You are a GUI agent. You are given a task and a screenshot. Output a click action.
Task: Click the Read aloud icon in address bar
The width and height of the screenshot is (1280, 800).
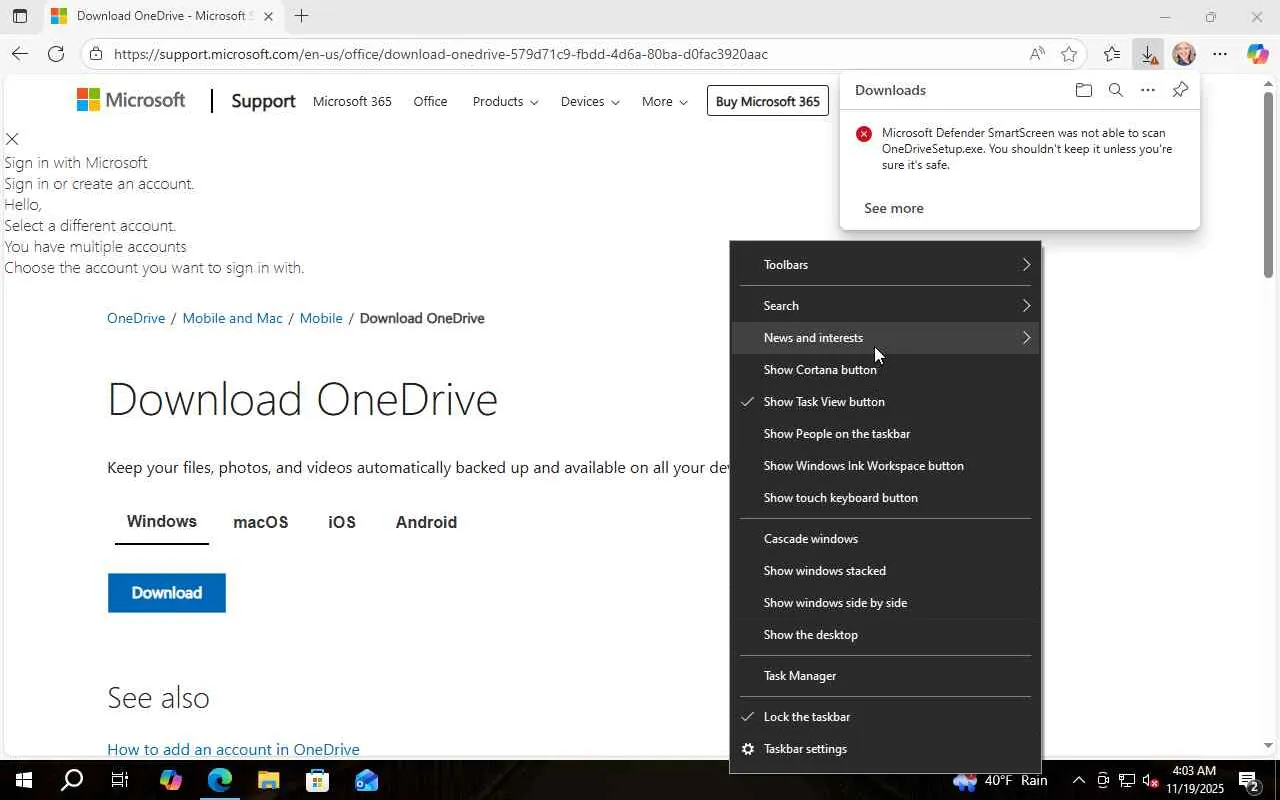tap(1037, 54)
